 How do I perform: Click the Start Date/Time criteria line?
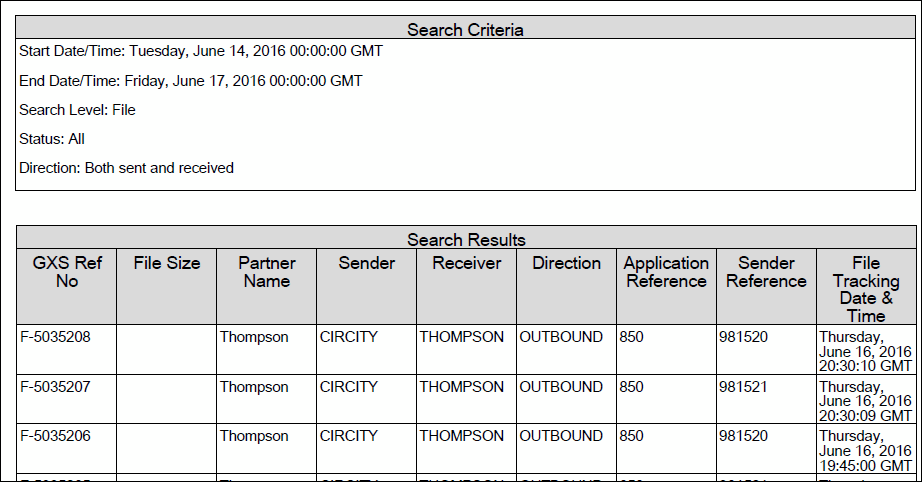(x=200, y=51)
